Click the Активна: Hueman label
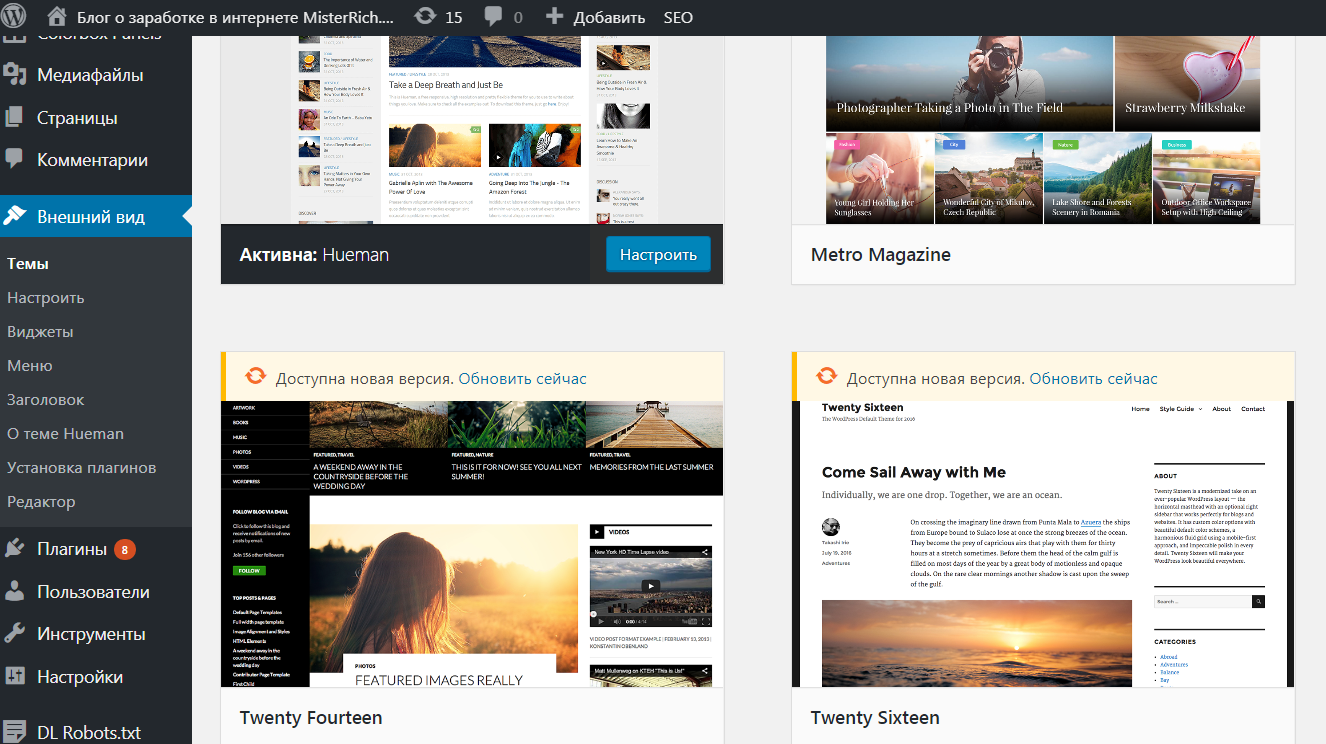 pyautogui.click(x=314, y=255)
